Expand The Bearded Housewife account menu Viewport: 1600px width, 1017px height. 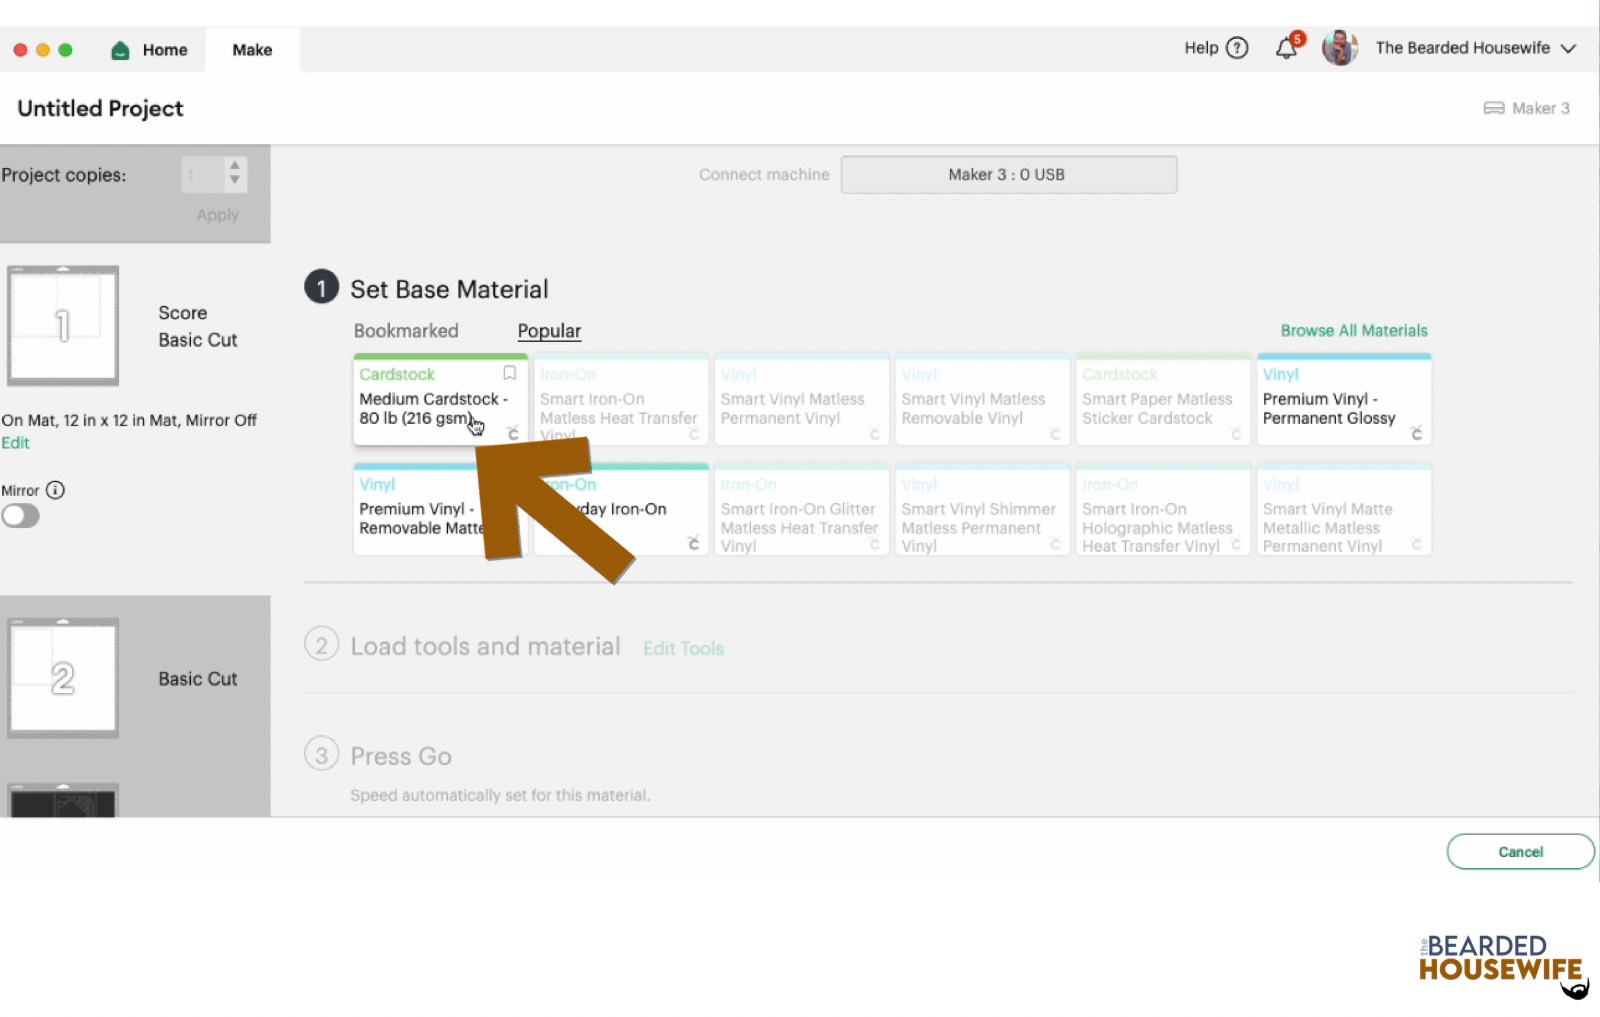click(1568, 48)
